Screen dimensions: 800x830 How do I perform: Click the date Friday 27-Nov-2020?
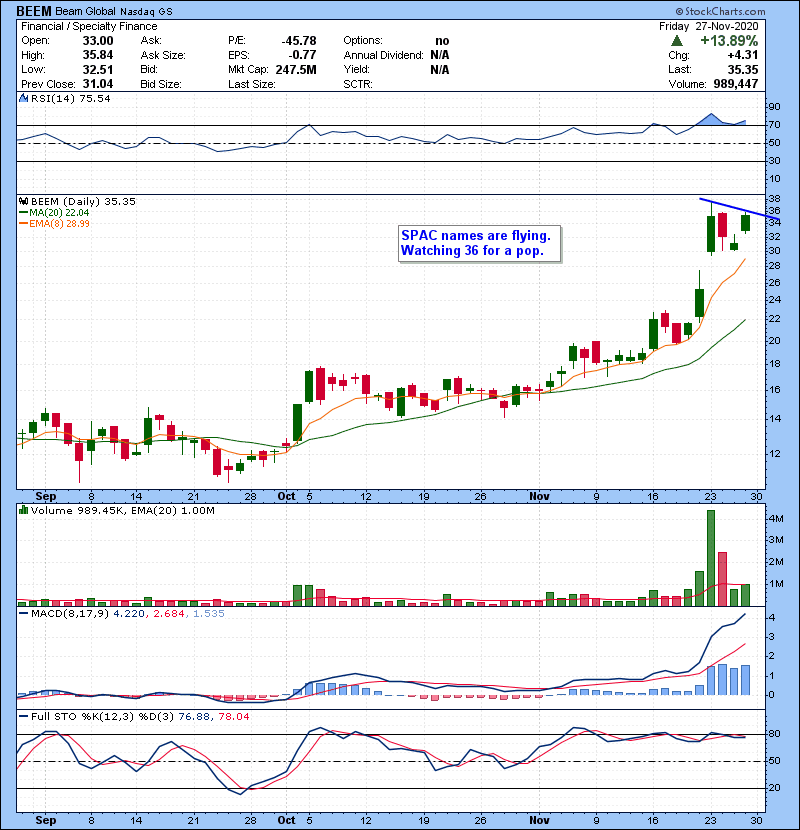pyautogui.click(x=708, y=26)
